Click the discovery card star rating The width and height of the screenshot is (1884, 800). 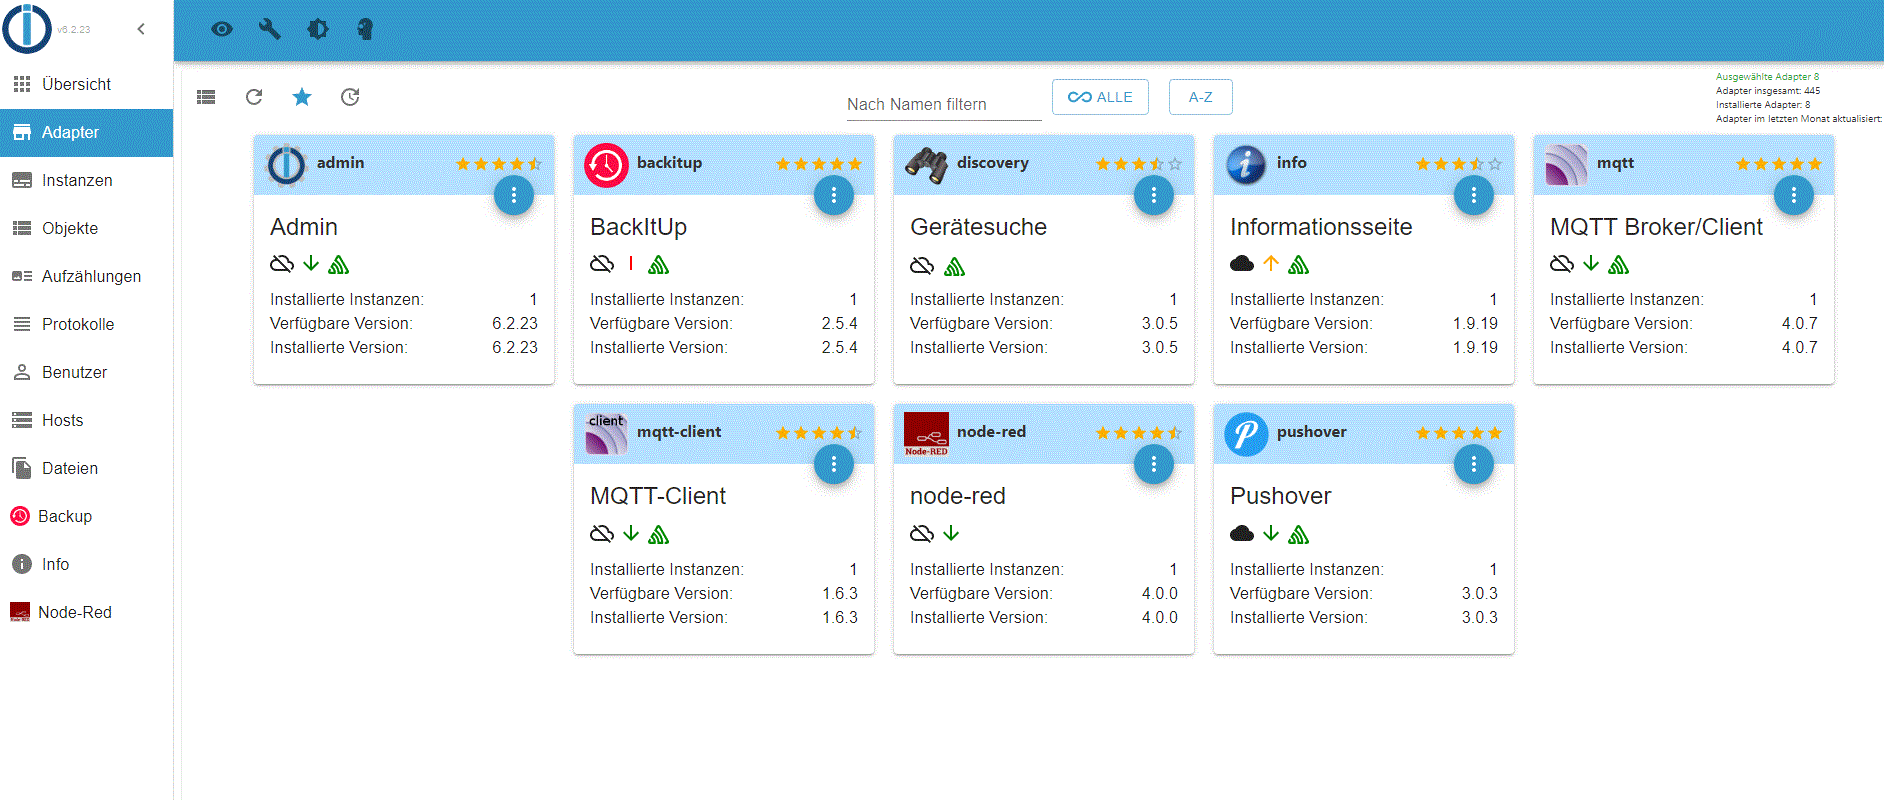click(x=1138, y=164)
